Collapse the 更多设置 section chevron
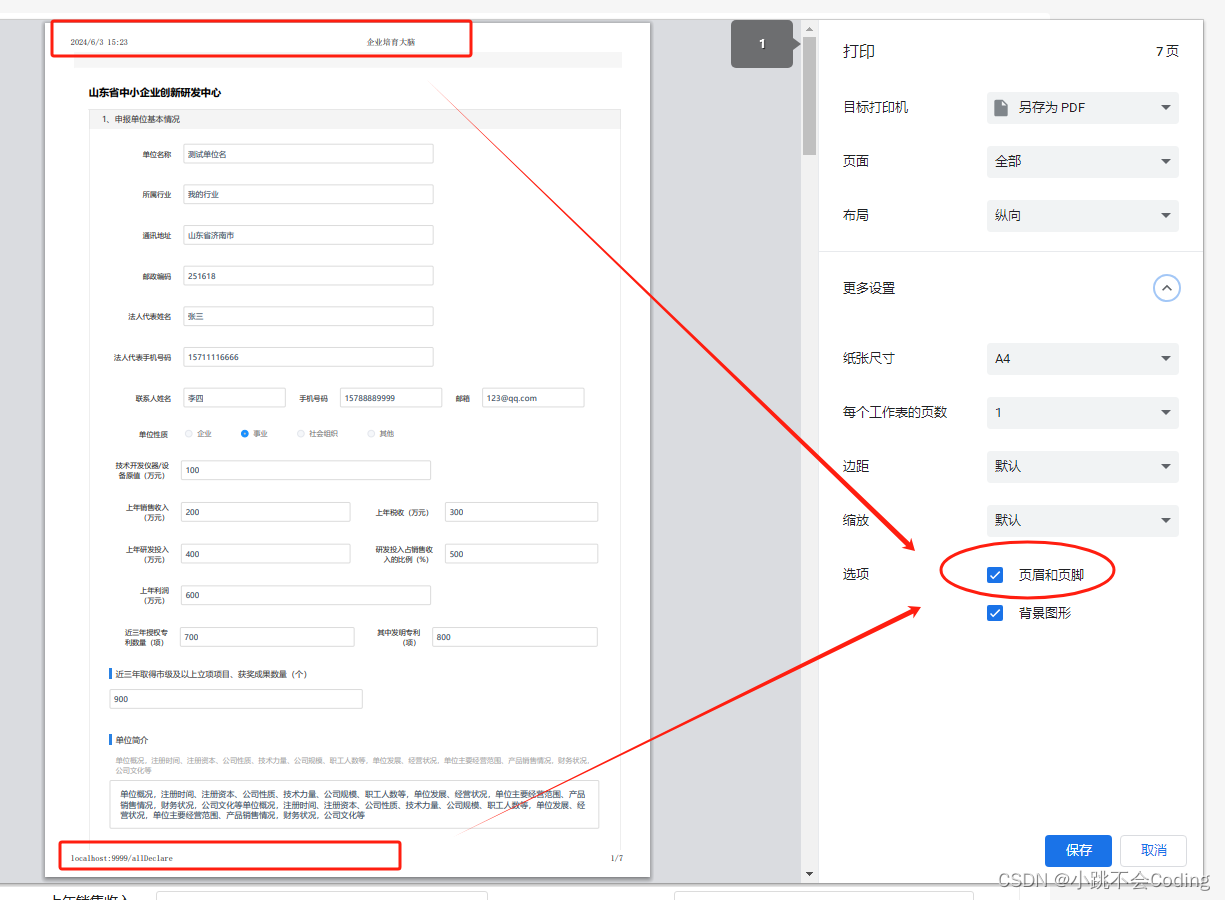The image size is (1225, 900). coord(1166,288)
